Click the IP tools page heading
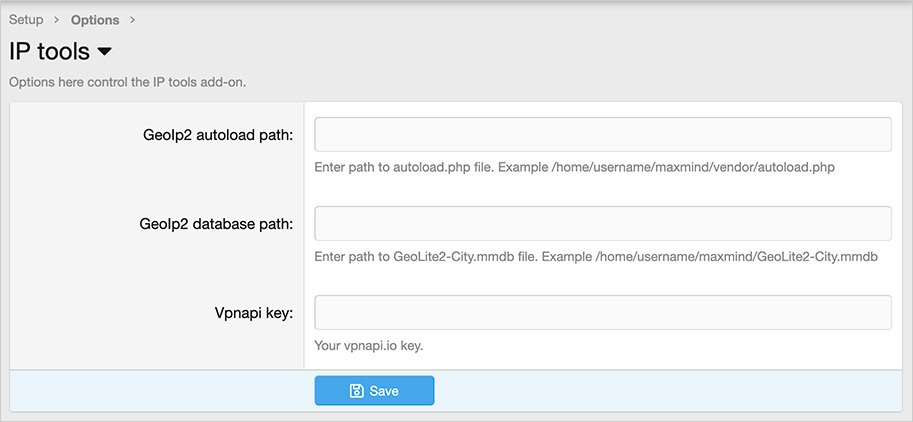This screenshot has height=422, width=913. point(50,51)
